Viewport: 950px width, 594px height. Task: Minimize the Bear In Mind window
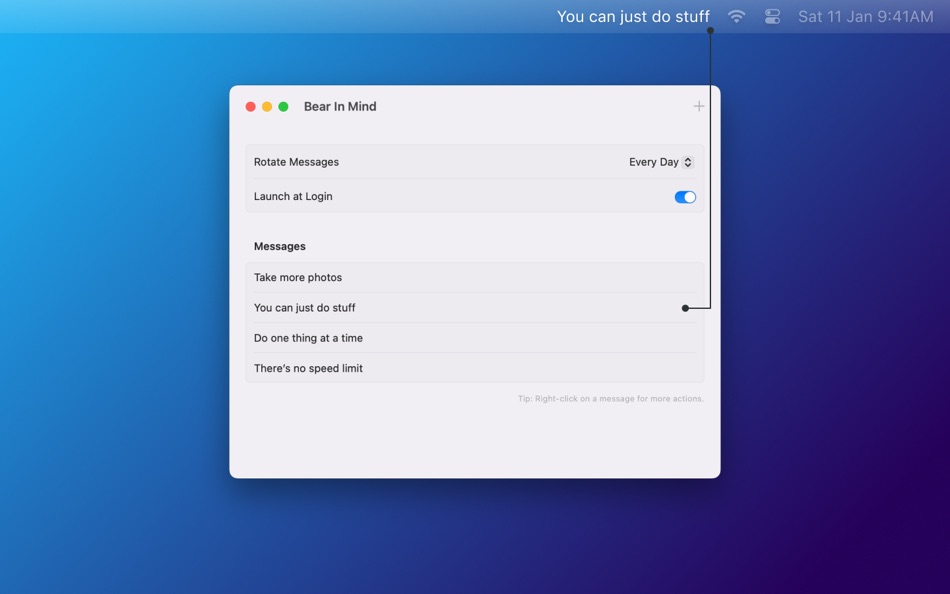(267, 107)
